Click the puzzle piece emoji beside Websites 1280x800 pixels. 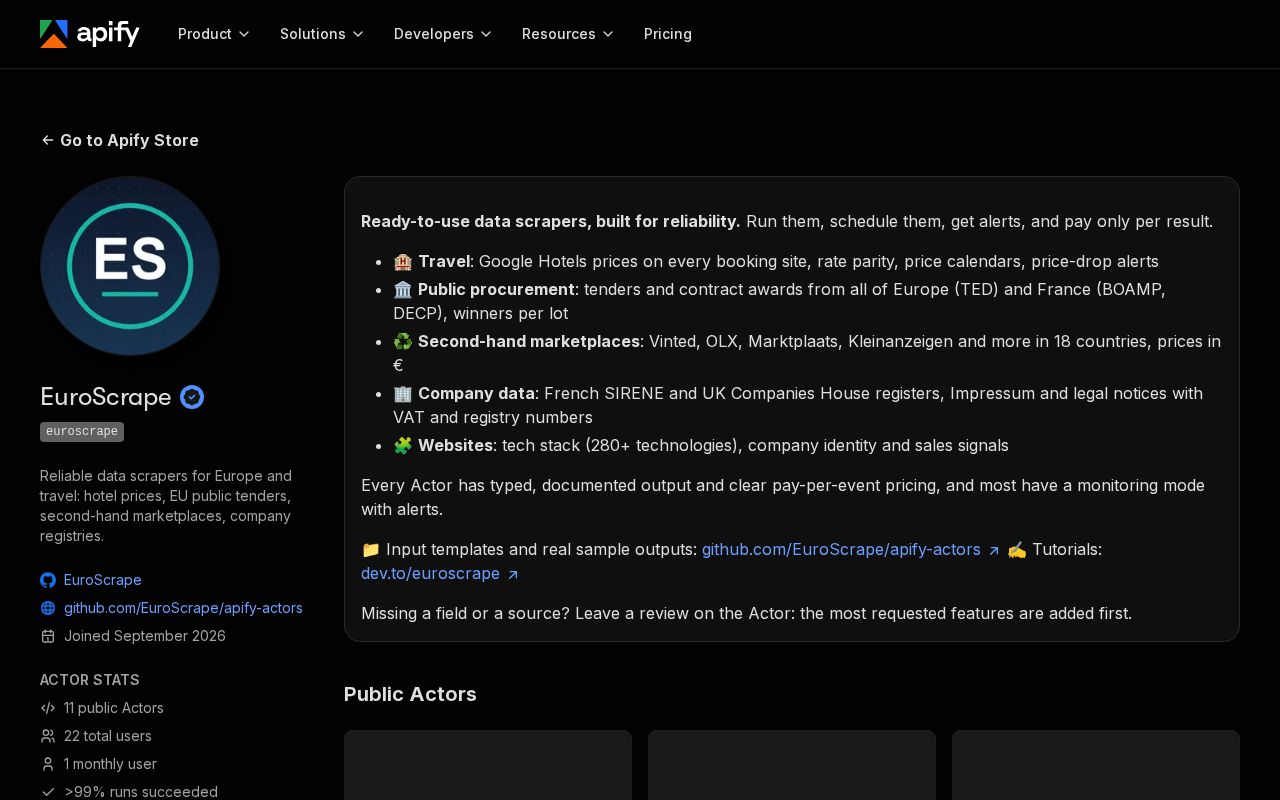[x=403, y=445]
